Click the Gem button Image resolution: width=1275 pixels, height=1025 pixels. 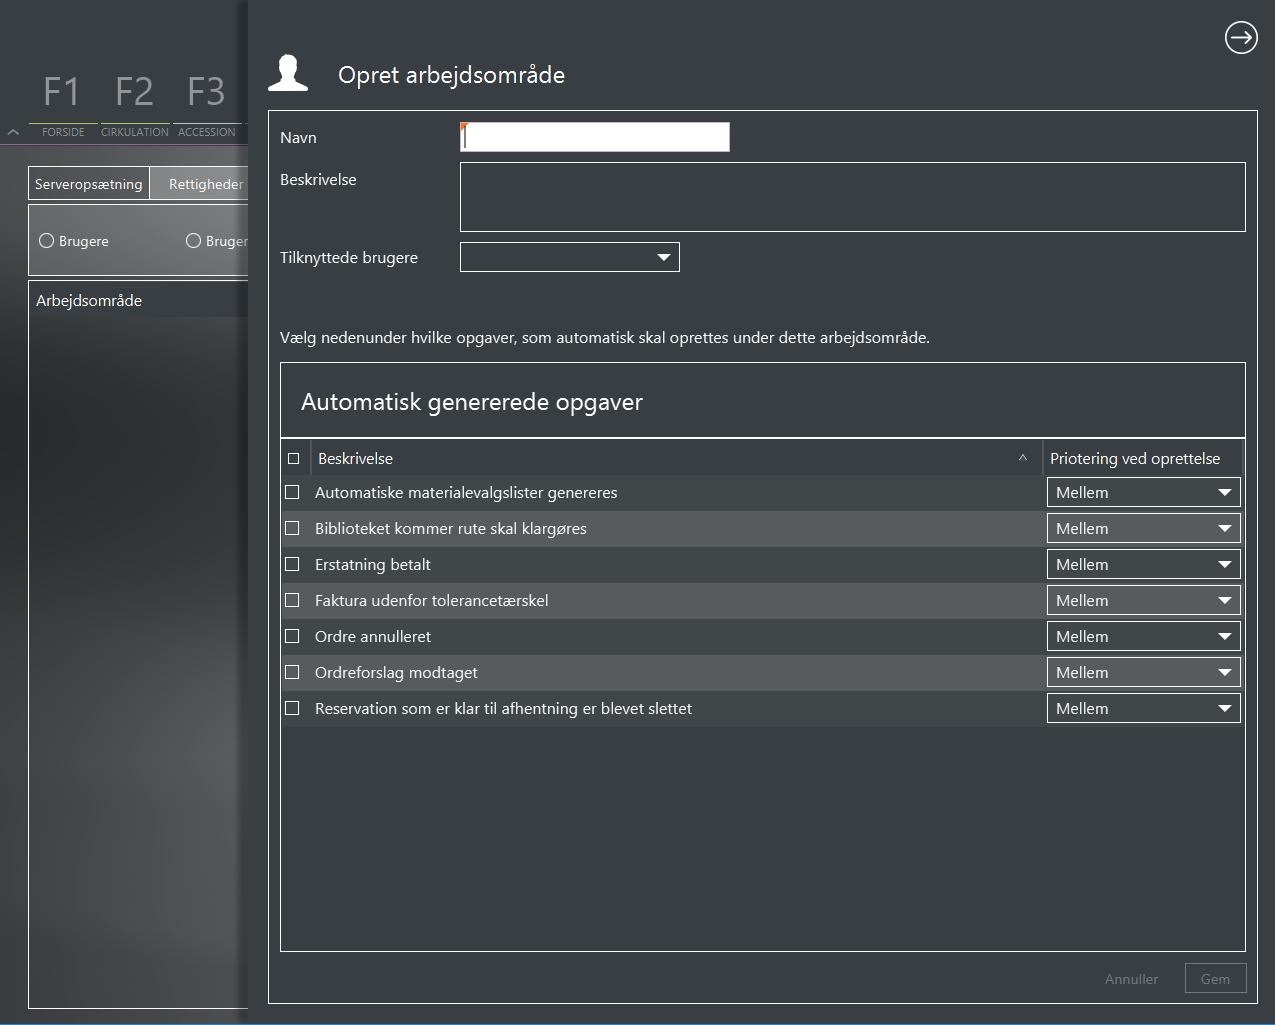click(x=1215, y=979)
